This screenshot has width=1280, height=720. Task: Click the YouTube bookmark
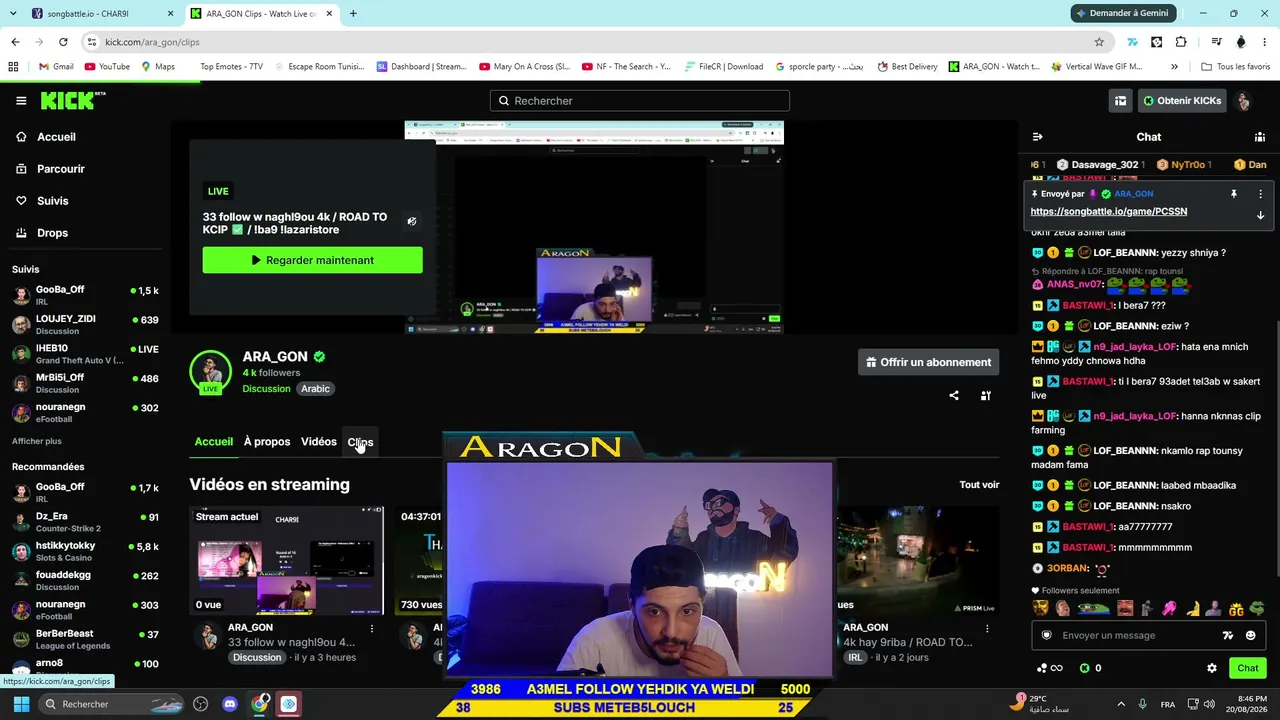pyautogui.click(x=107, y=67)
